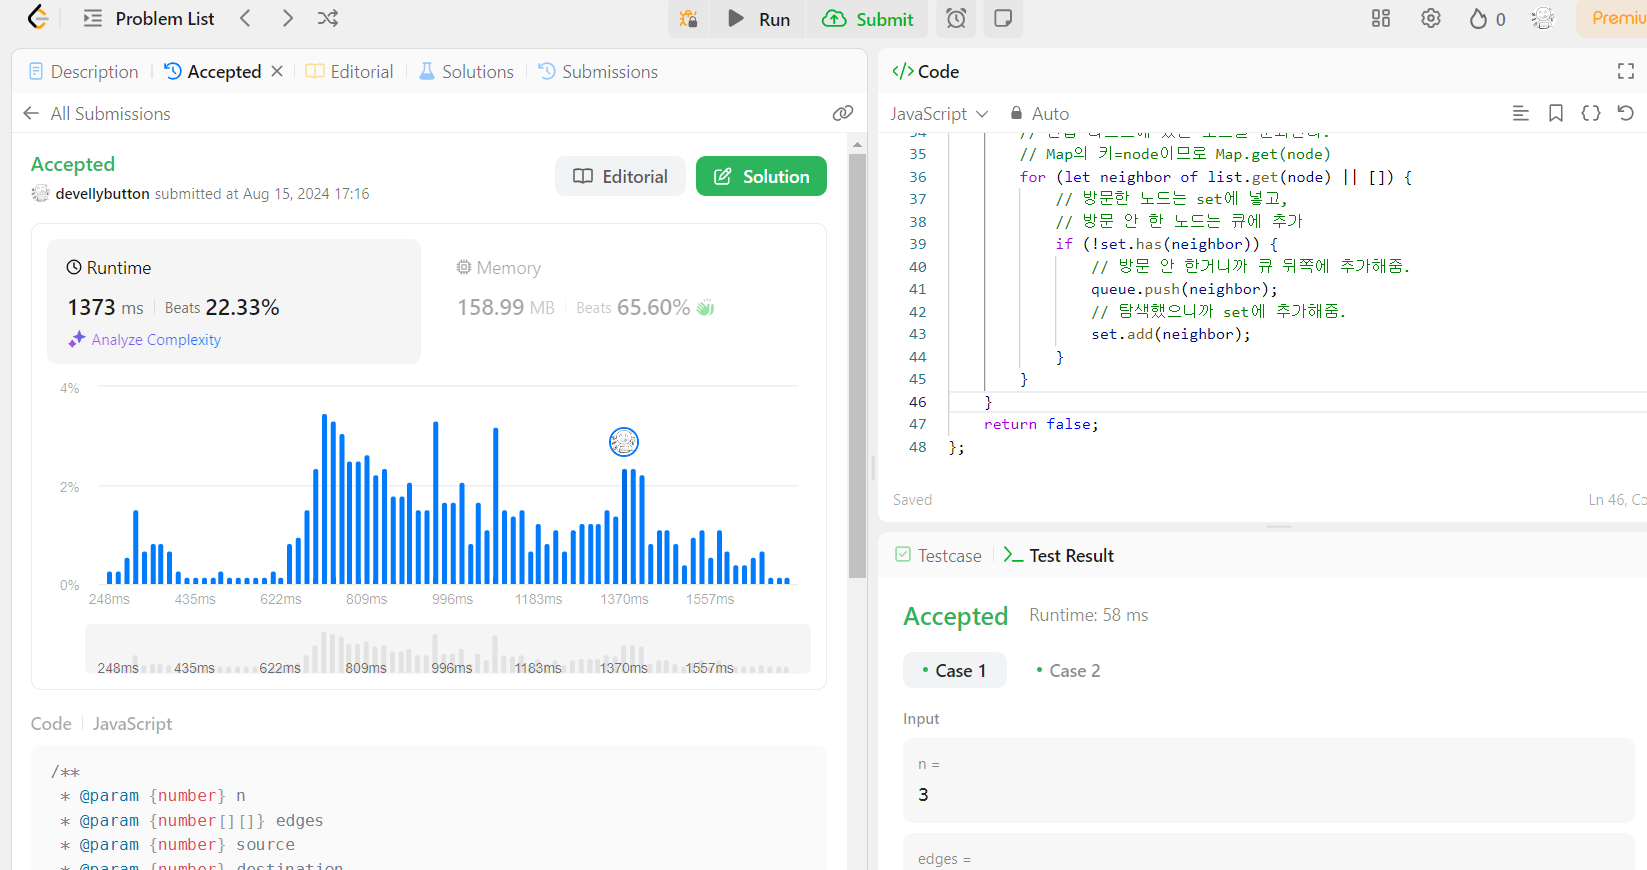This screenshot has height=870, width=1647.
Task: Open the JavaScript language dropdown
Action: tap(939, 114)
